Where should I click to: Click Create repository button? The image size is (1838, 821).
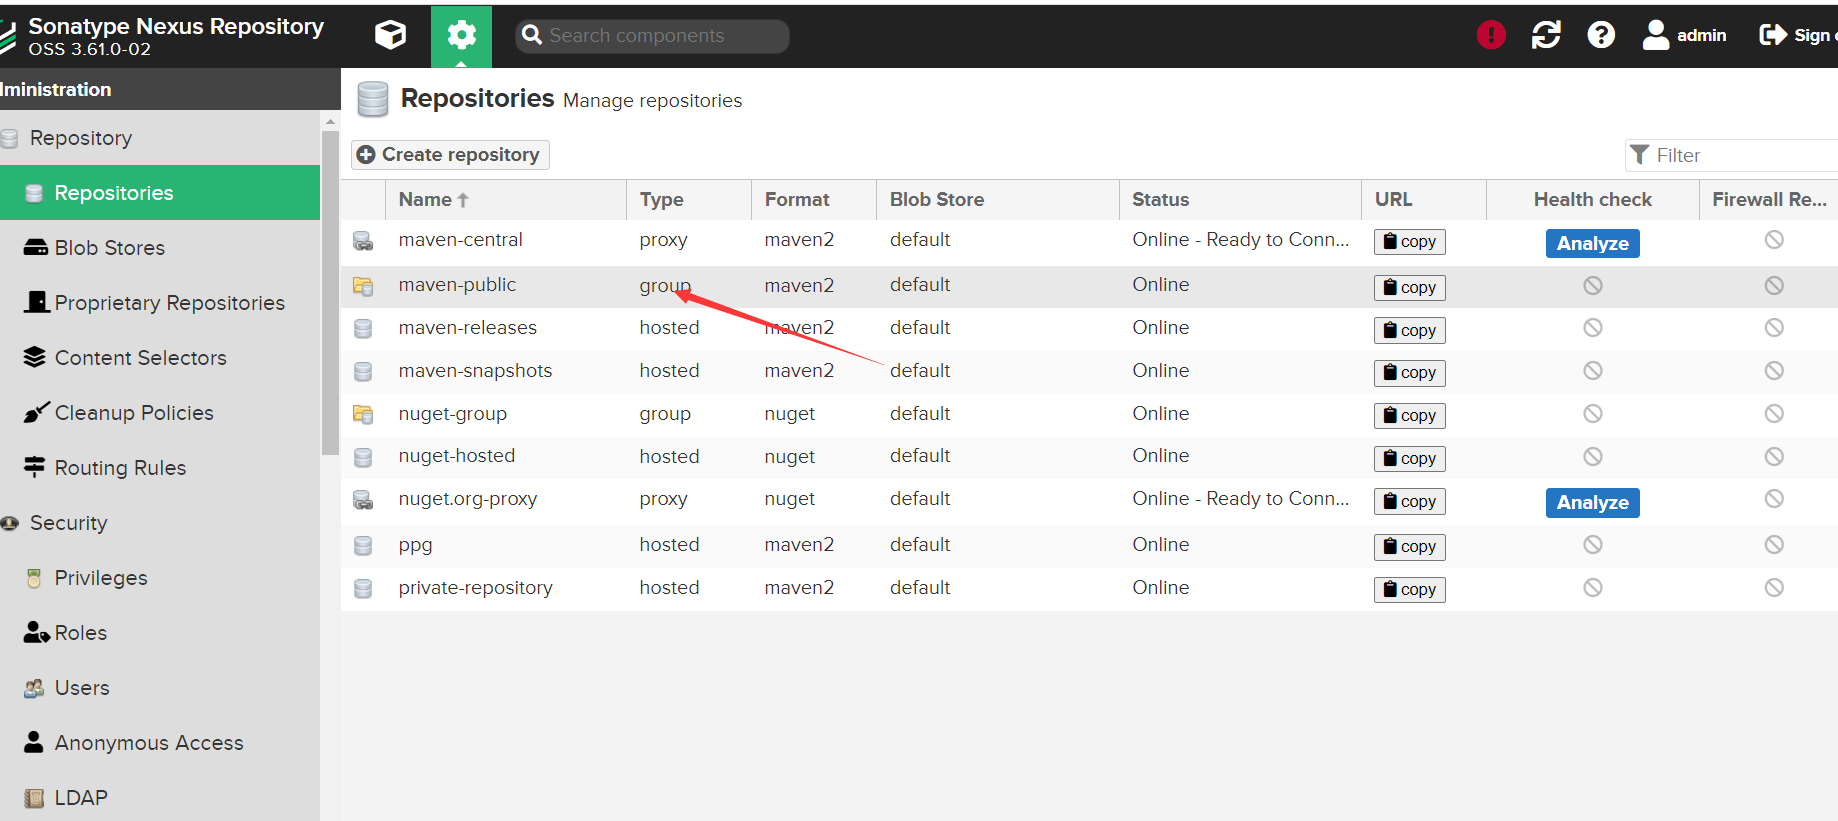click(450, 155)
